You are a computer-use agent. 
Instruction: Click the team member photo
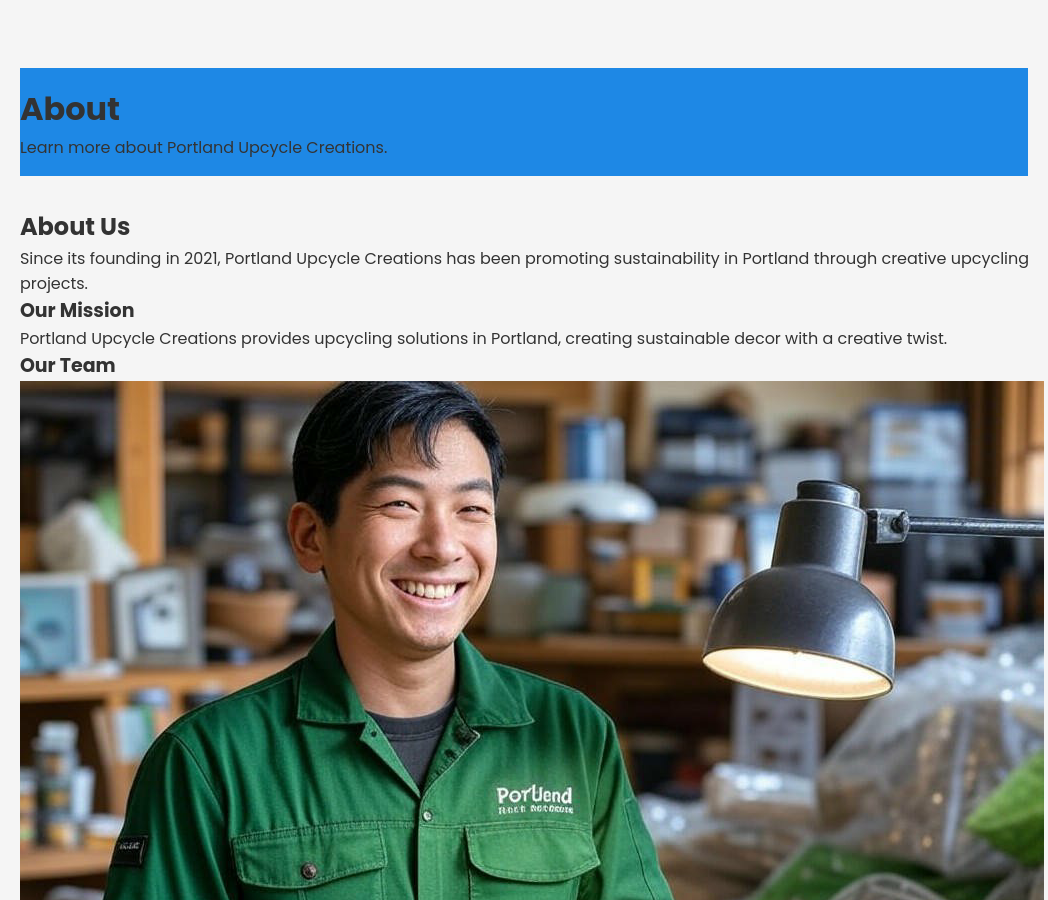click(531, 640)
